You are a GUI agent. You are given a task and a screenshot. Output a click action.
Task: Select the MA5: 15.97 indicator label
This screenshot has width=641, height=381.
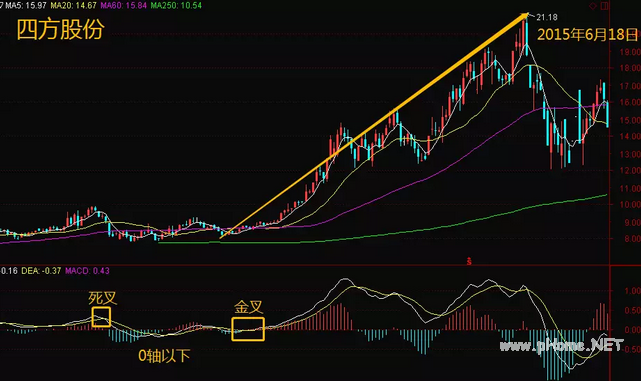pyautogui.click(x=25, y=5)
